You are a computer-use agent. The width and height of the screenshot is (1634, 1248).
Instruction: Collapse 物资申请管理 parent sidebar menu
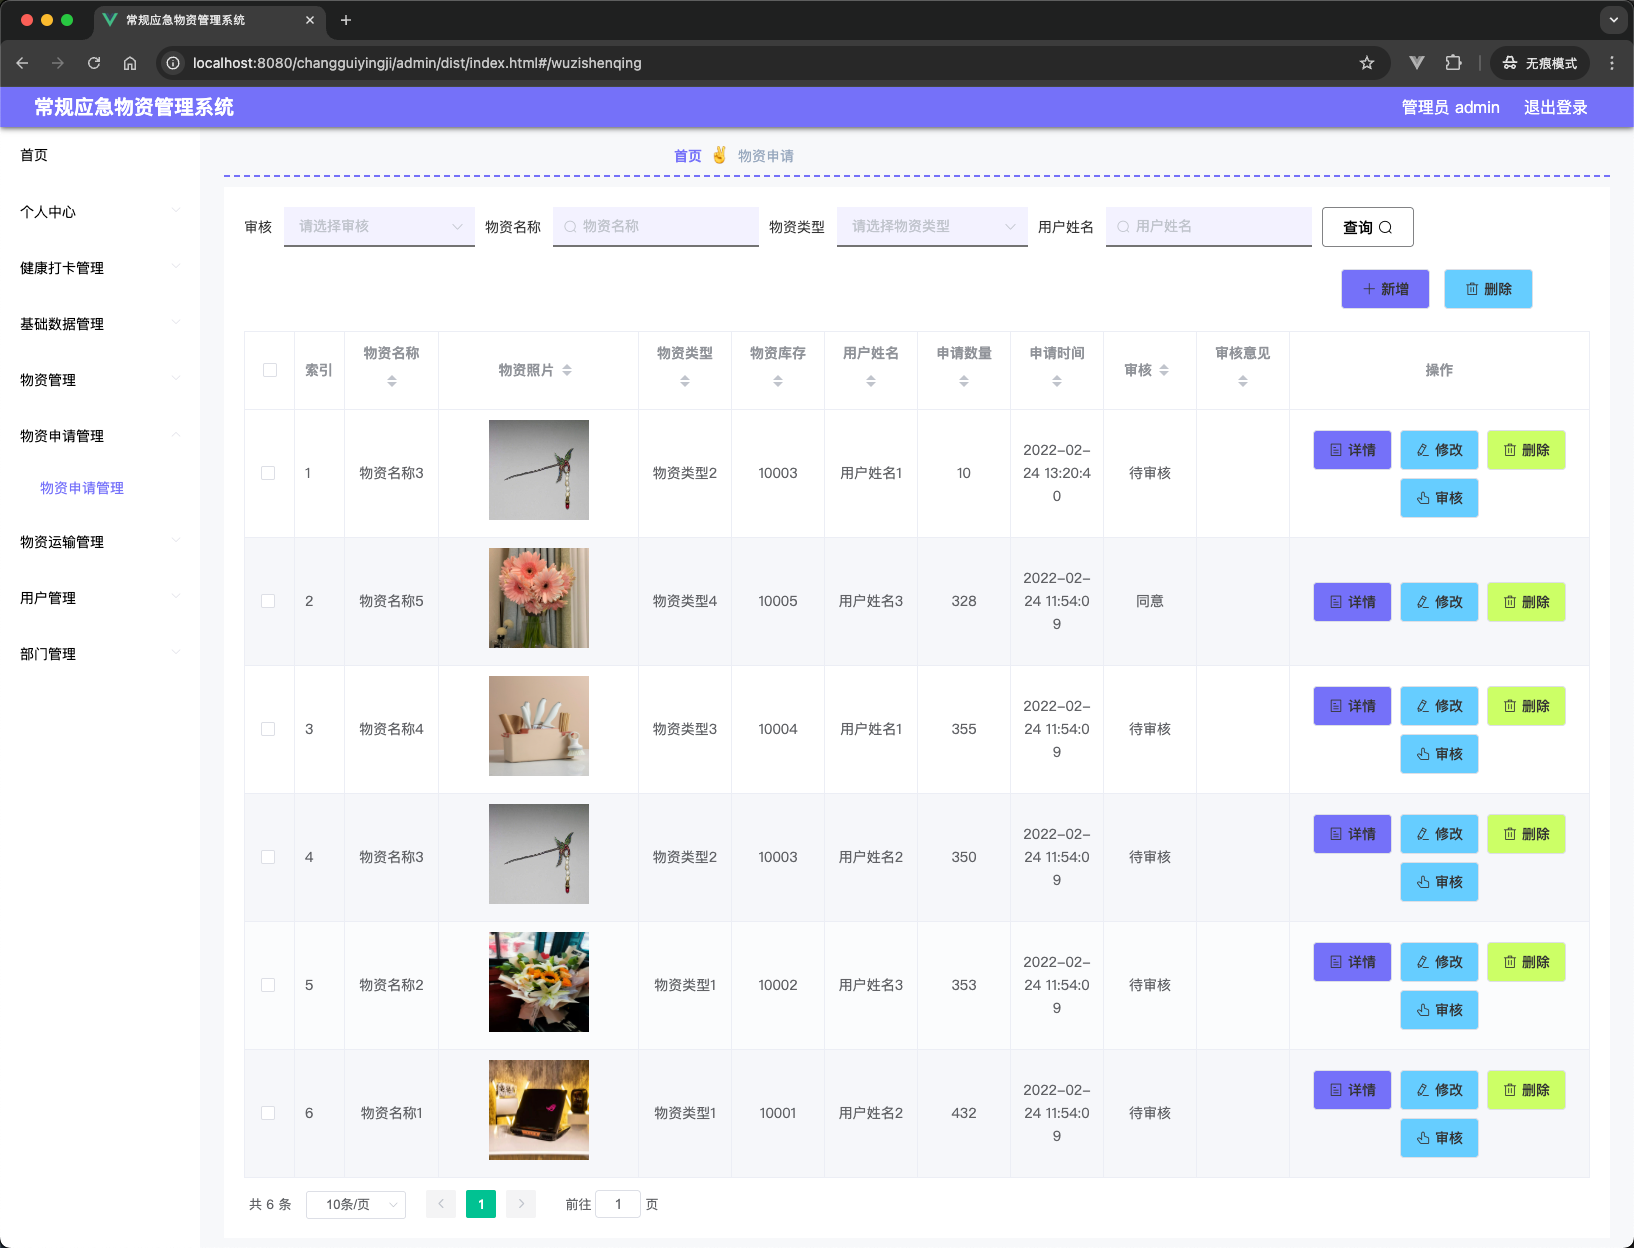[x=100, y=436]
